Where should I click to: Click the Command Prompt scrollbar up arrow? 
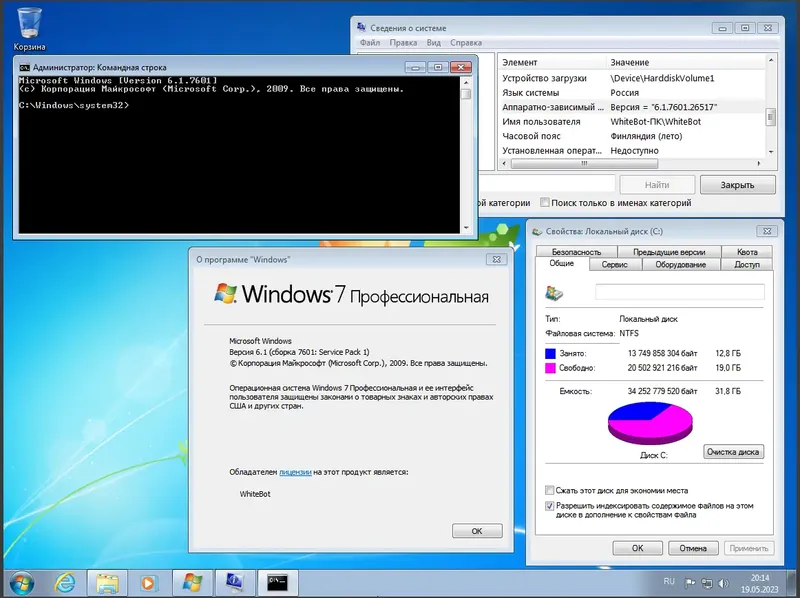point(466,82)
